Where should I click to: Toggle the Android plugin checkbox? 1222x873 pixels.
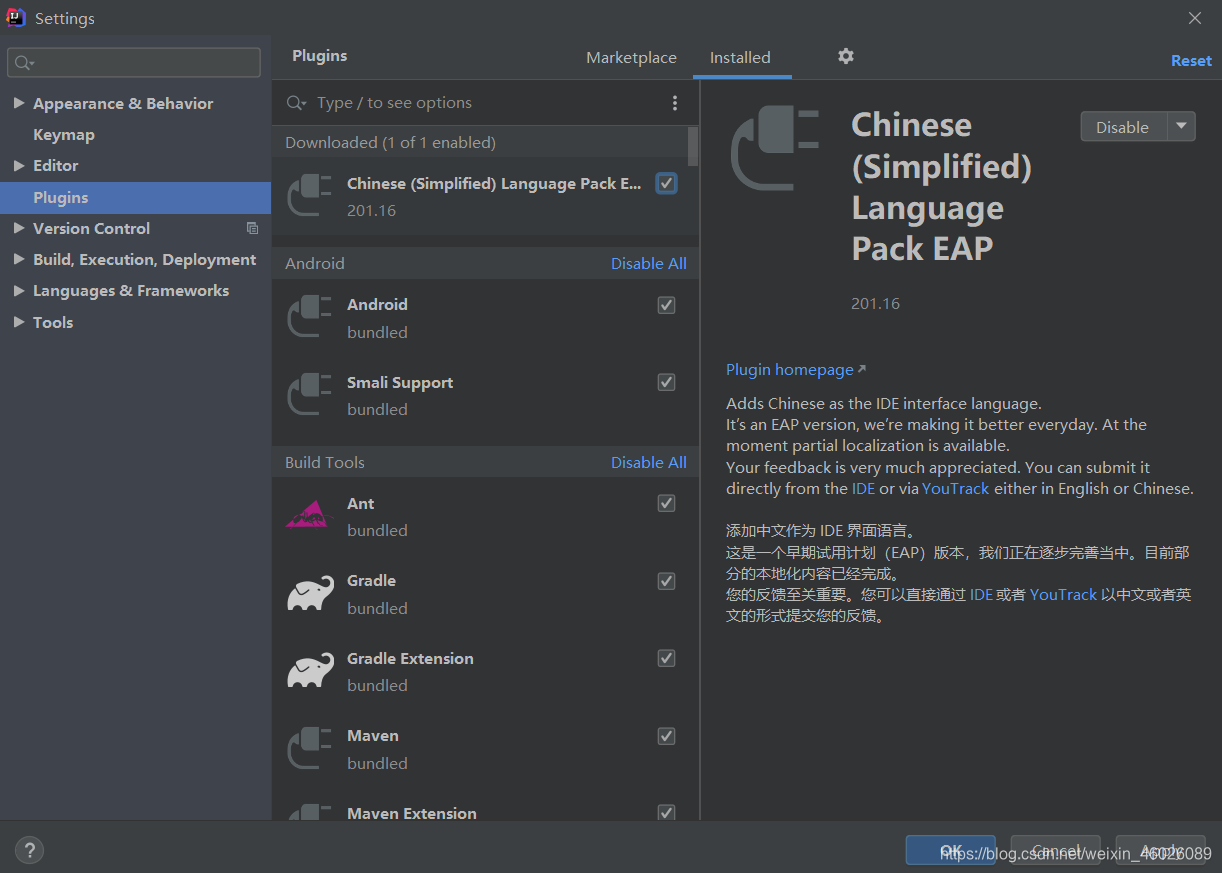click(x=666, y=305)
